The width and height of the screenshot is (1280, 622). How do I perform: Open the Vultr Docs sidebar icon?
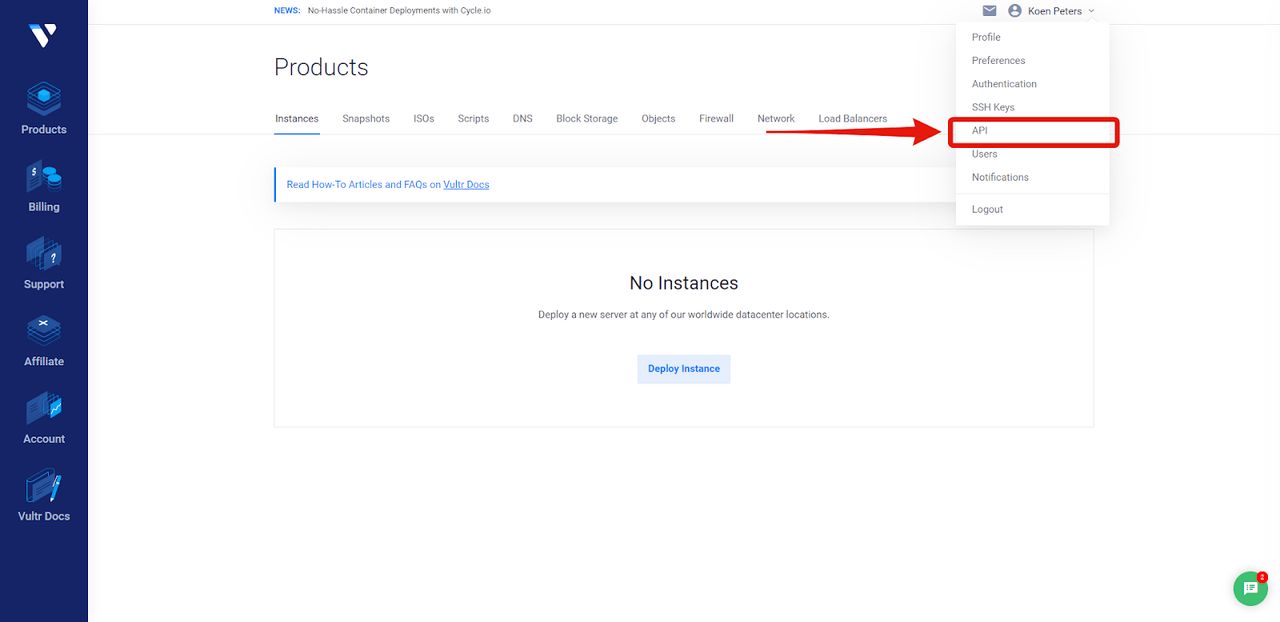pos(44,496)
